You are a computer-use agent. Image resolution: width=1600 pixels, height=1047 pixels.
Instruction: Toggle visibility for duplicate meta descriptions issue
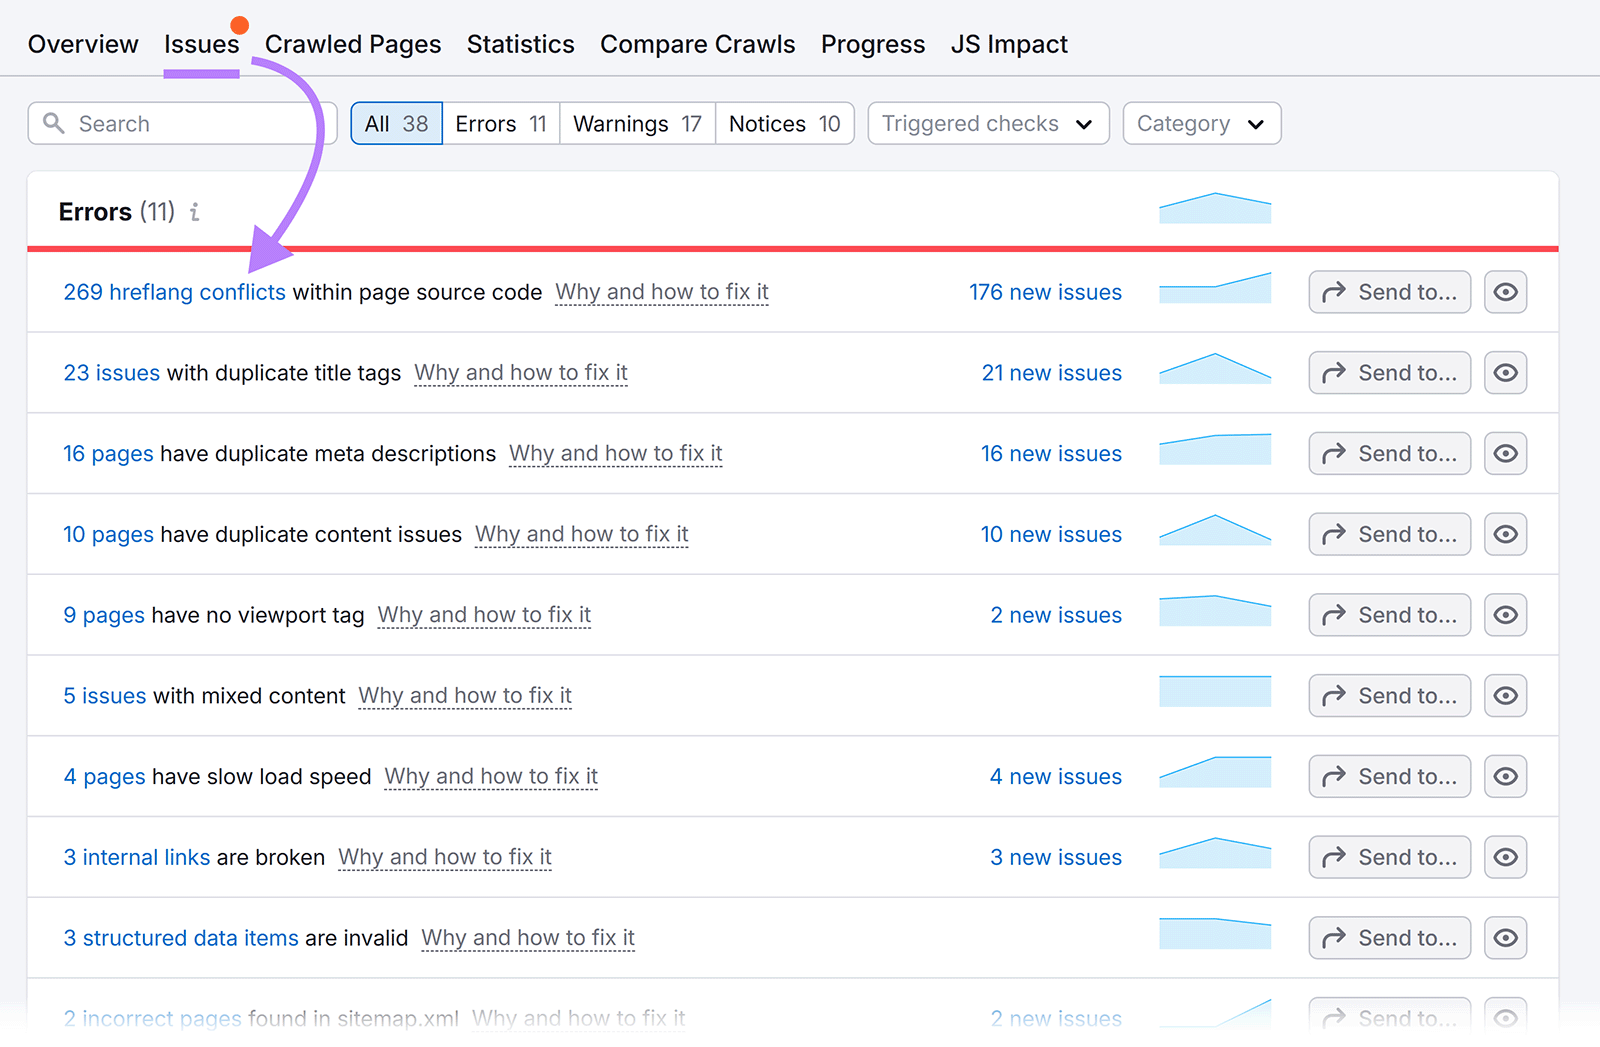coord(1505,453)
